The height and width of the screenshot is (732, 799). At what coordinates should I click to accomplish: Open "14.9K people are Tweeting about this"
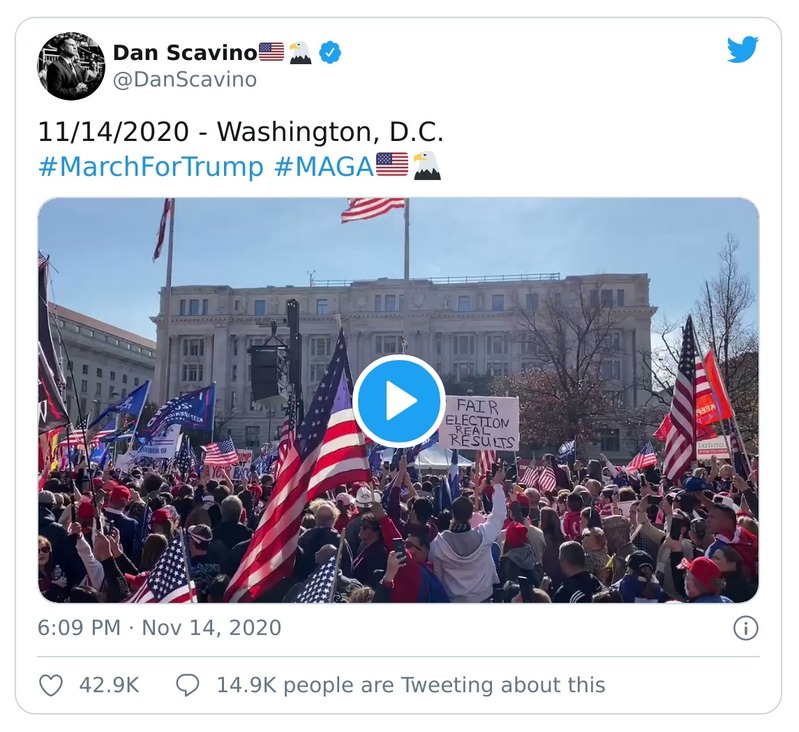click(410, 685)
